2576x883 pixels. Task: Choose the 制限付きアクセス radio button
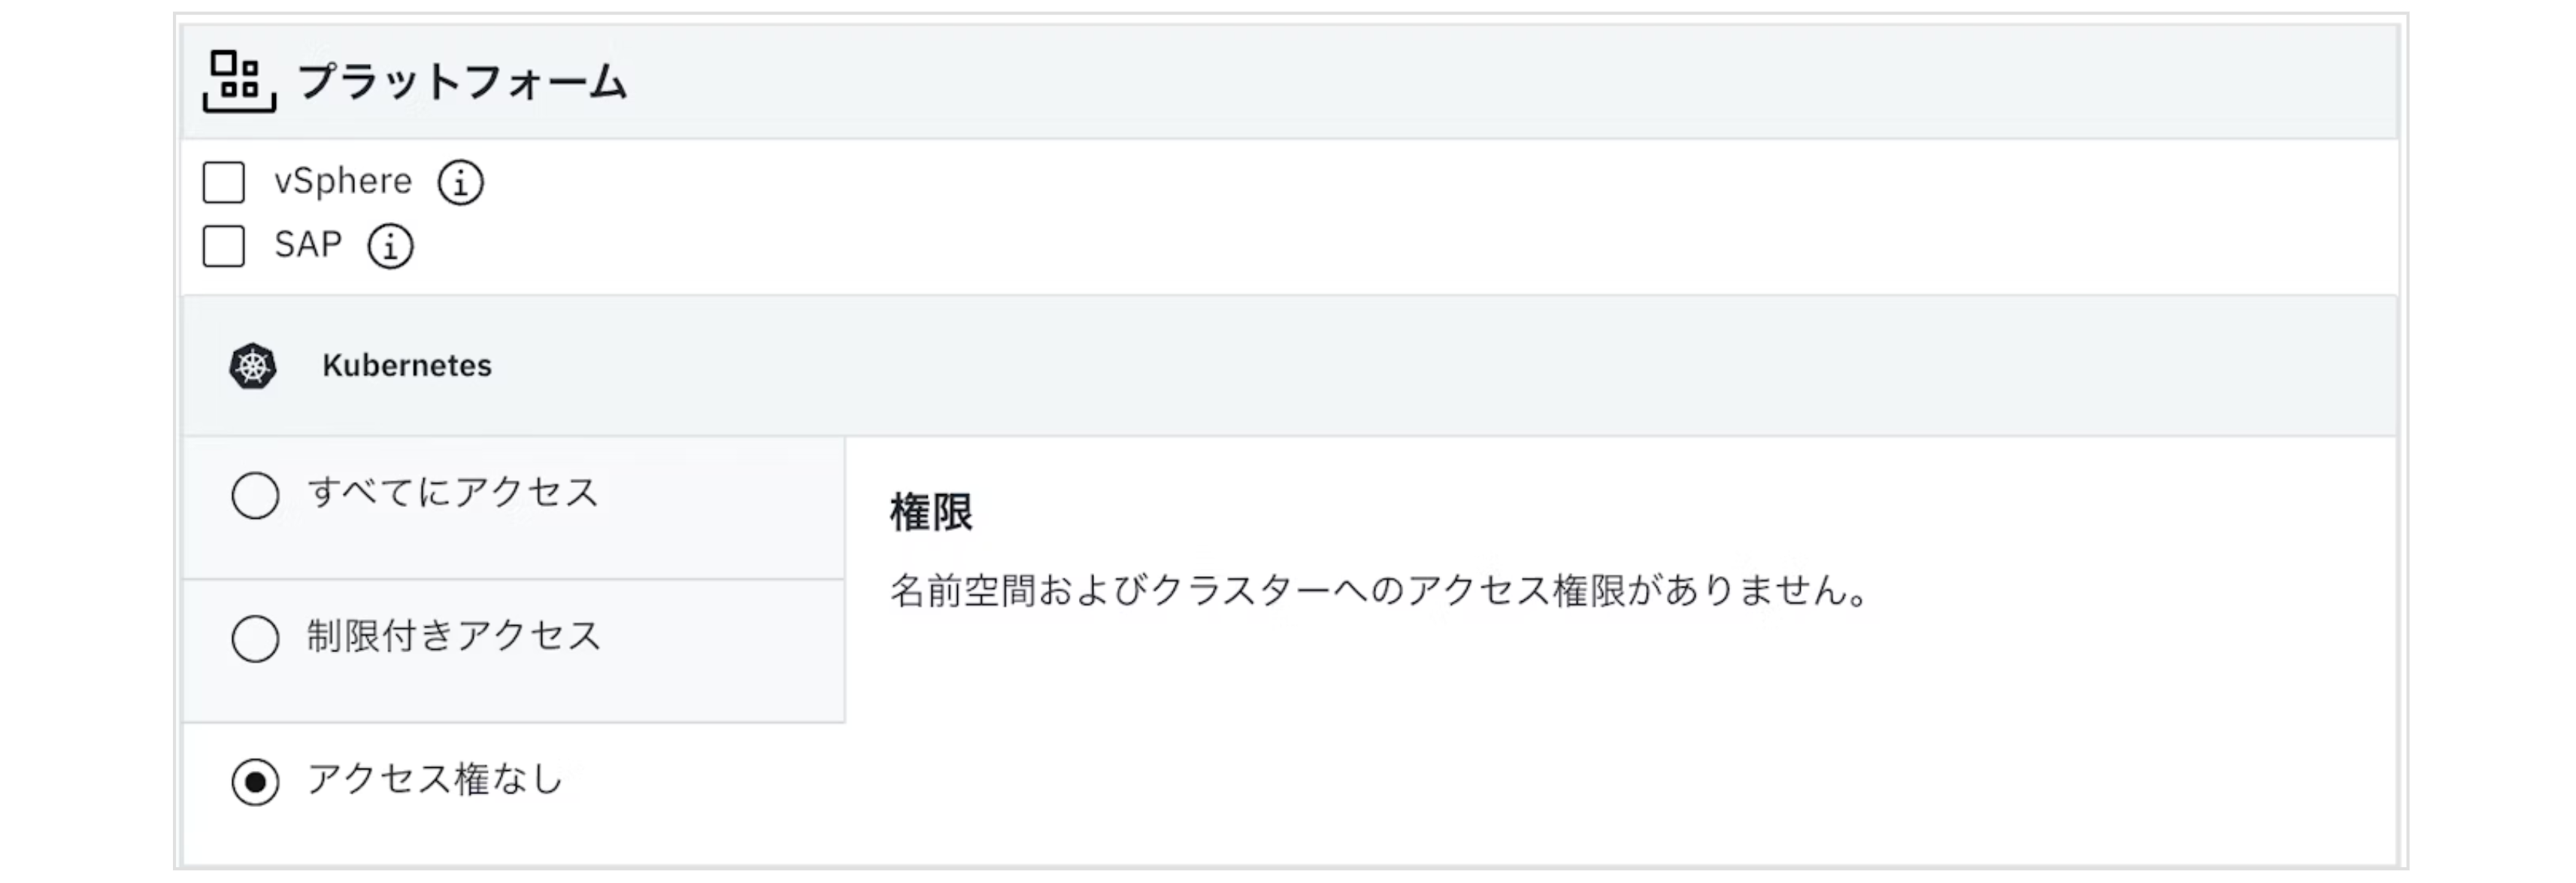[255, 639]
